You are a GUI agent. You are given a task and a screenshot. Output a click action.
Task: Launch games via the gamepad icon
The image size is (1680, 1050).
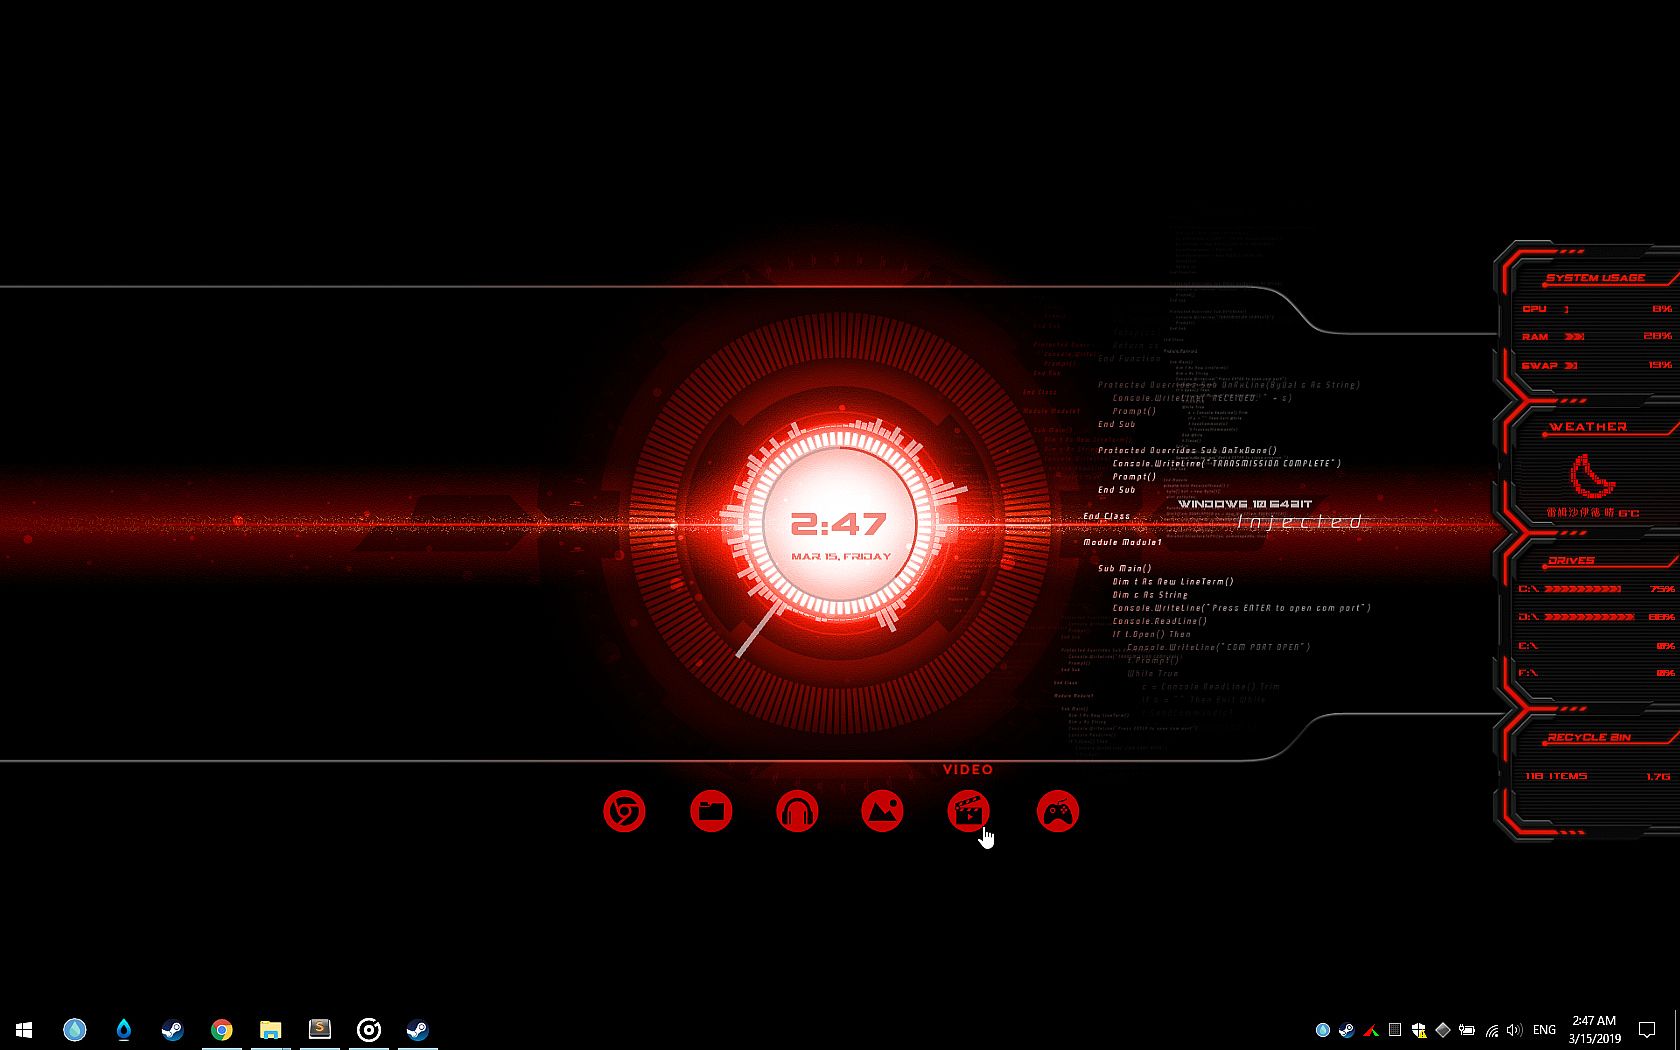[1057, 811]
